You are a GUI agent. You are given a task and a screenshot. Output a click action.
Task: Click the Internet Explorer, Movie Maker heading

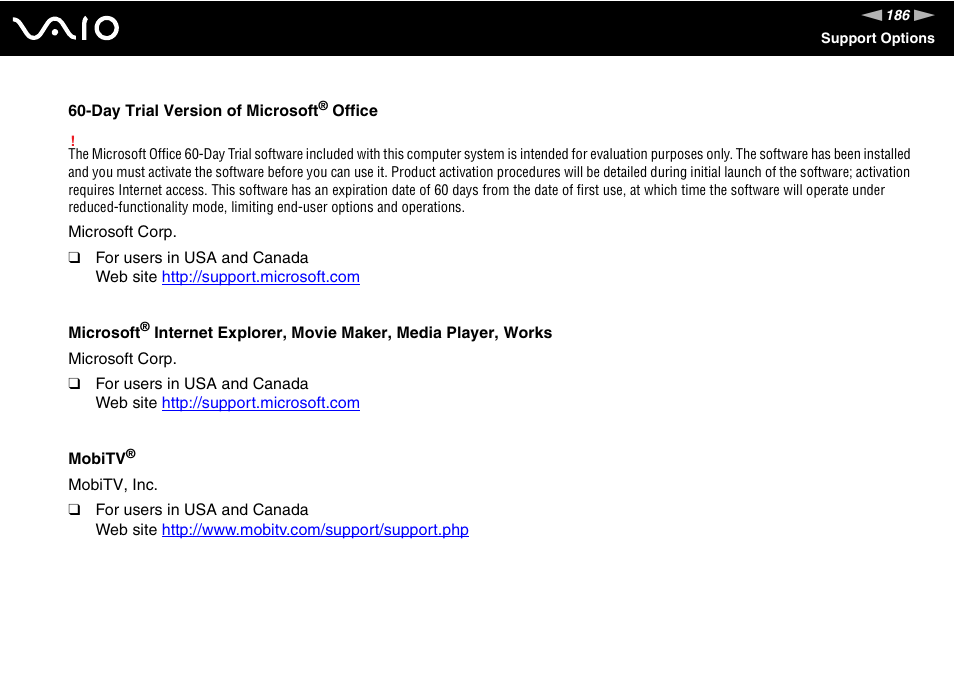tap(310, 332)
